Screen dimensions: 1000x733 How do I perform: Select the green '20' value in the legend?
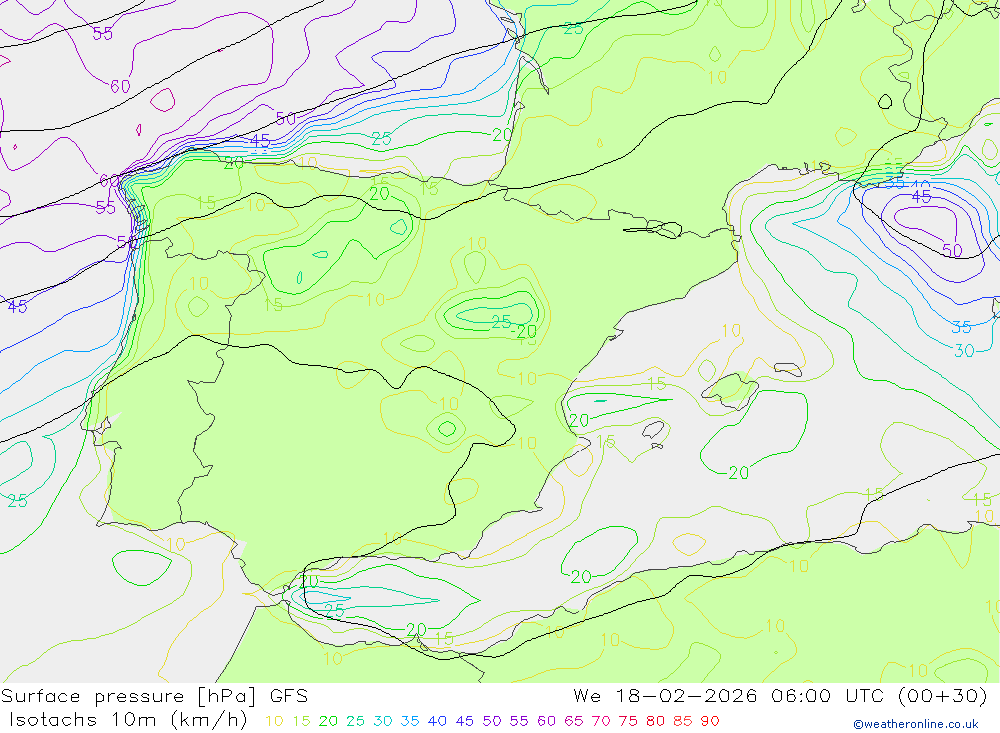tap(328, 722)
